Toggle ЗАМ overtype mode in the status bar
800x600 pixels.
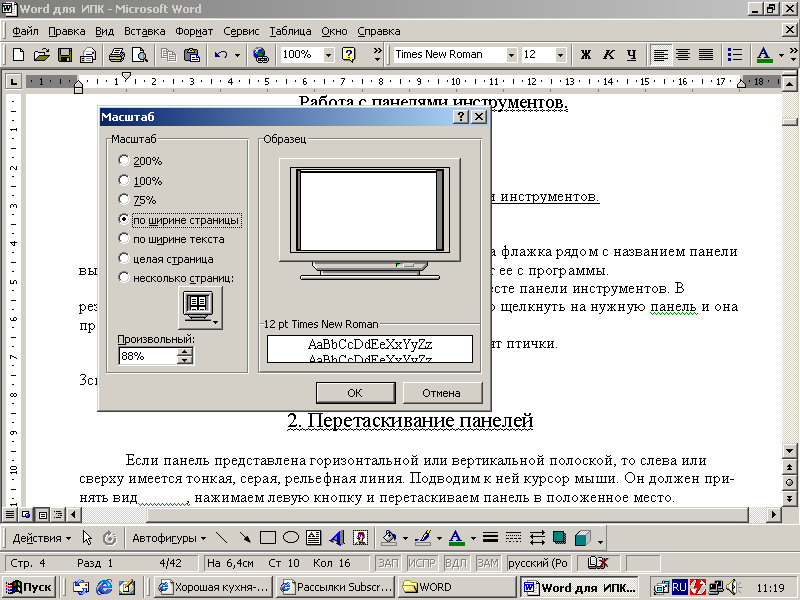click(488, 563)
